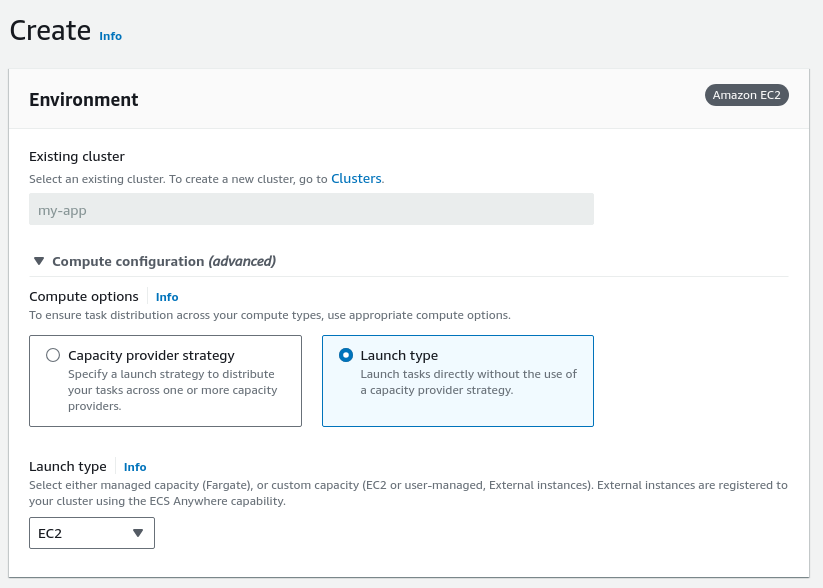
Task: Click the Amazon EC2 badge
Action: click(x=747, y=95)
